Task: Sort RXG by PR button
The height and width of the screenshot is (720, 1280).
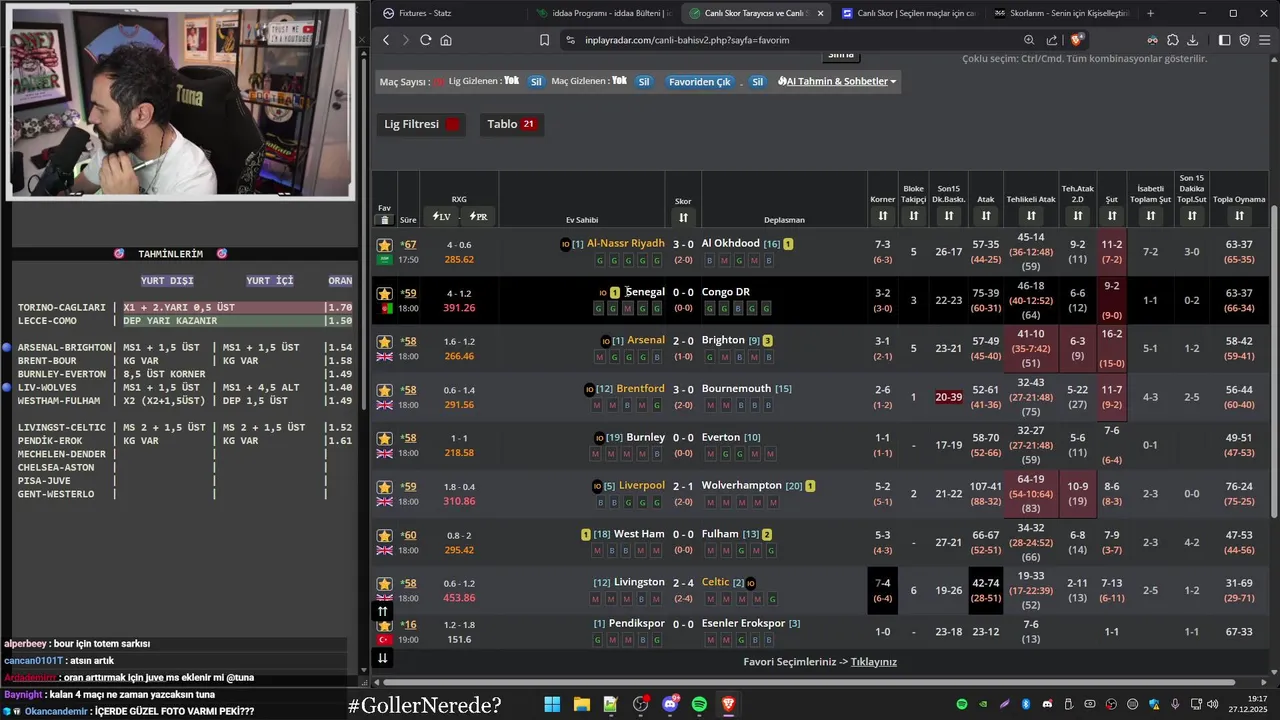Action: 478,216
